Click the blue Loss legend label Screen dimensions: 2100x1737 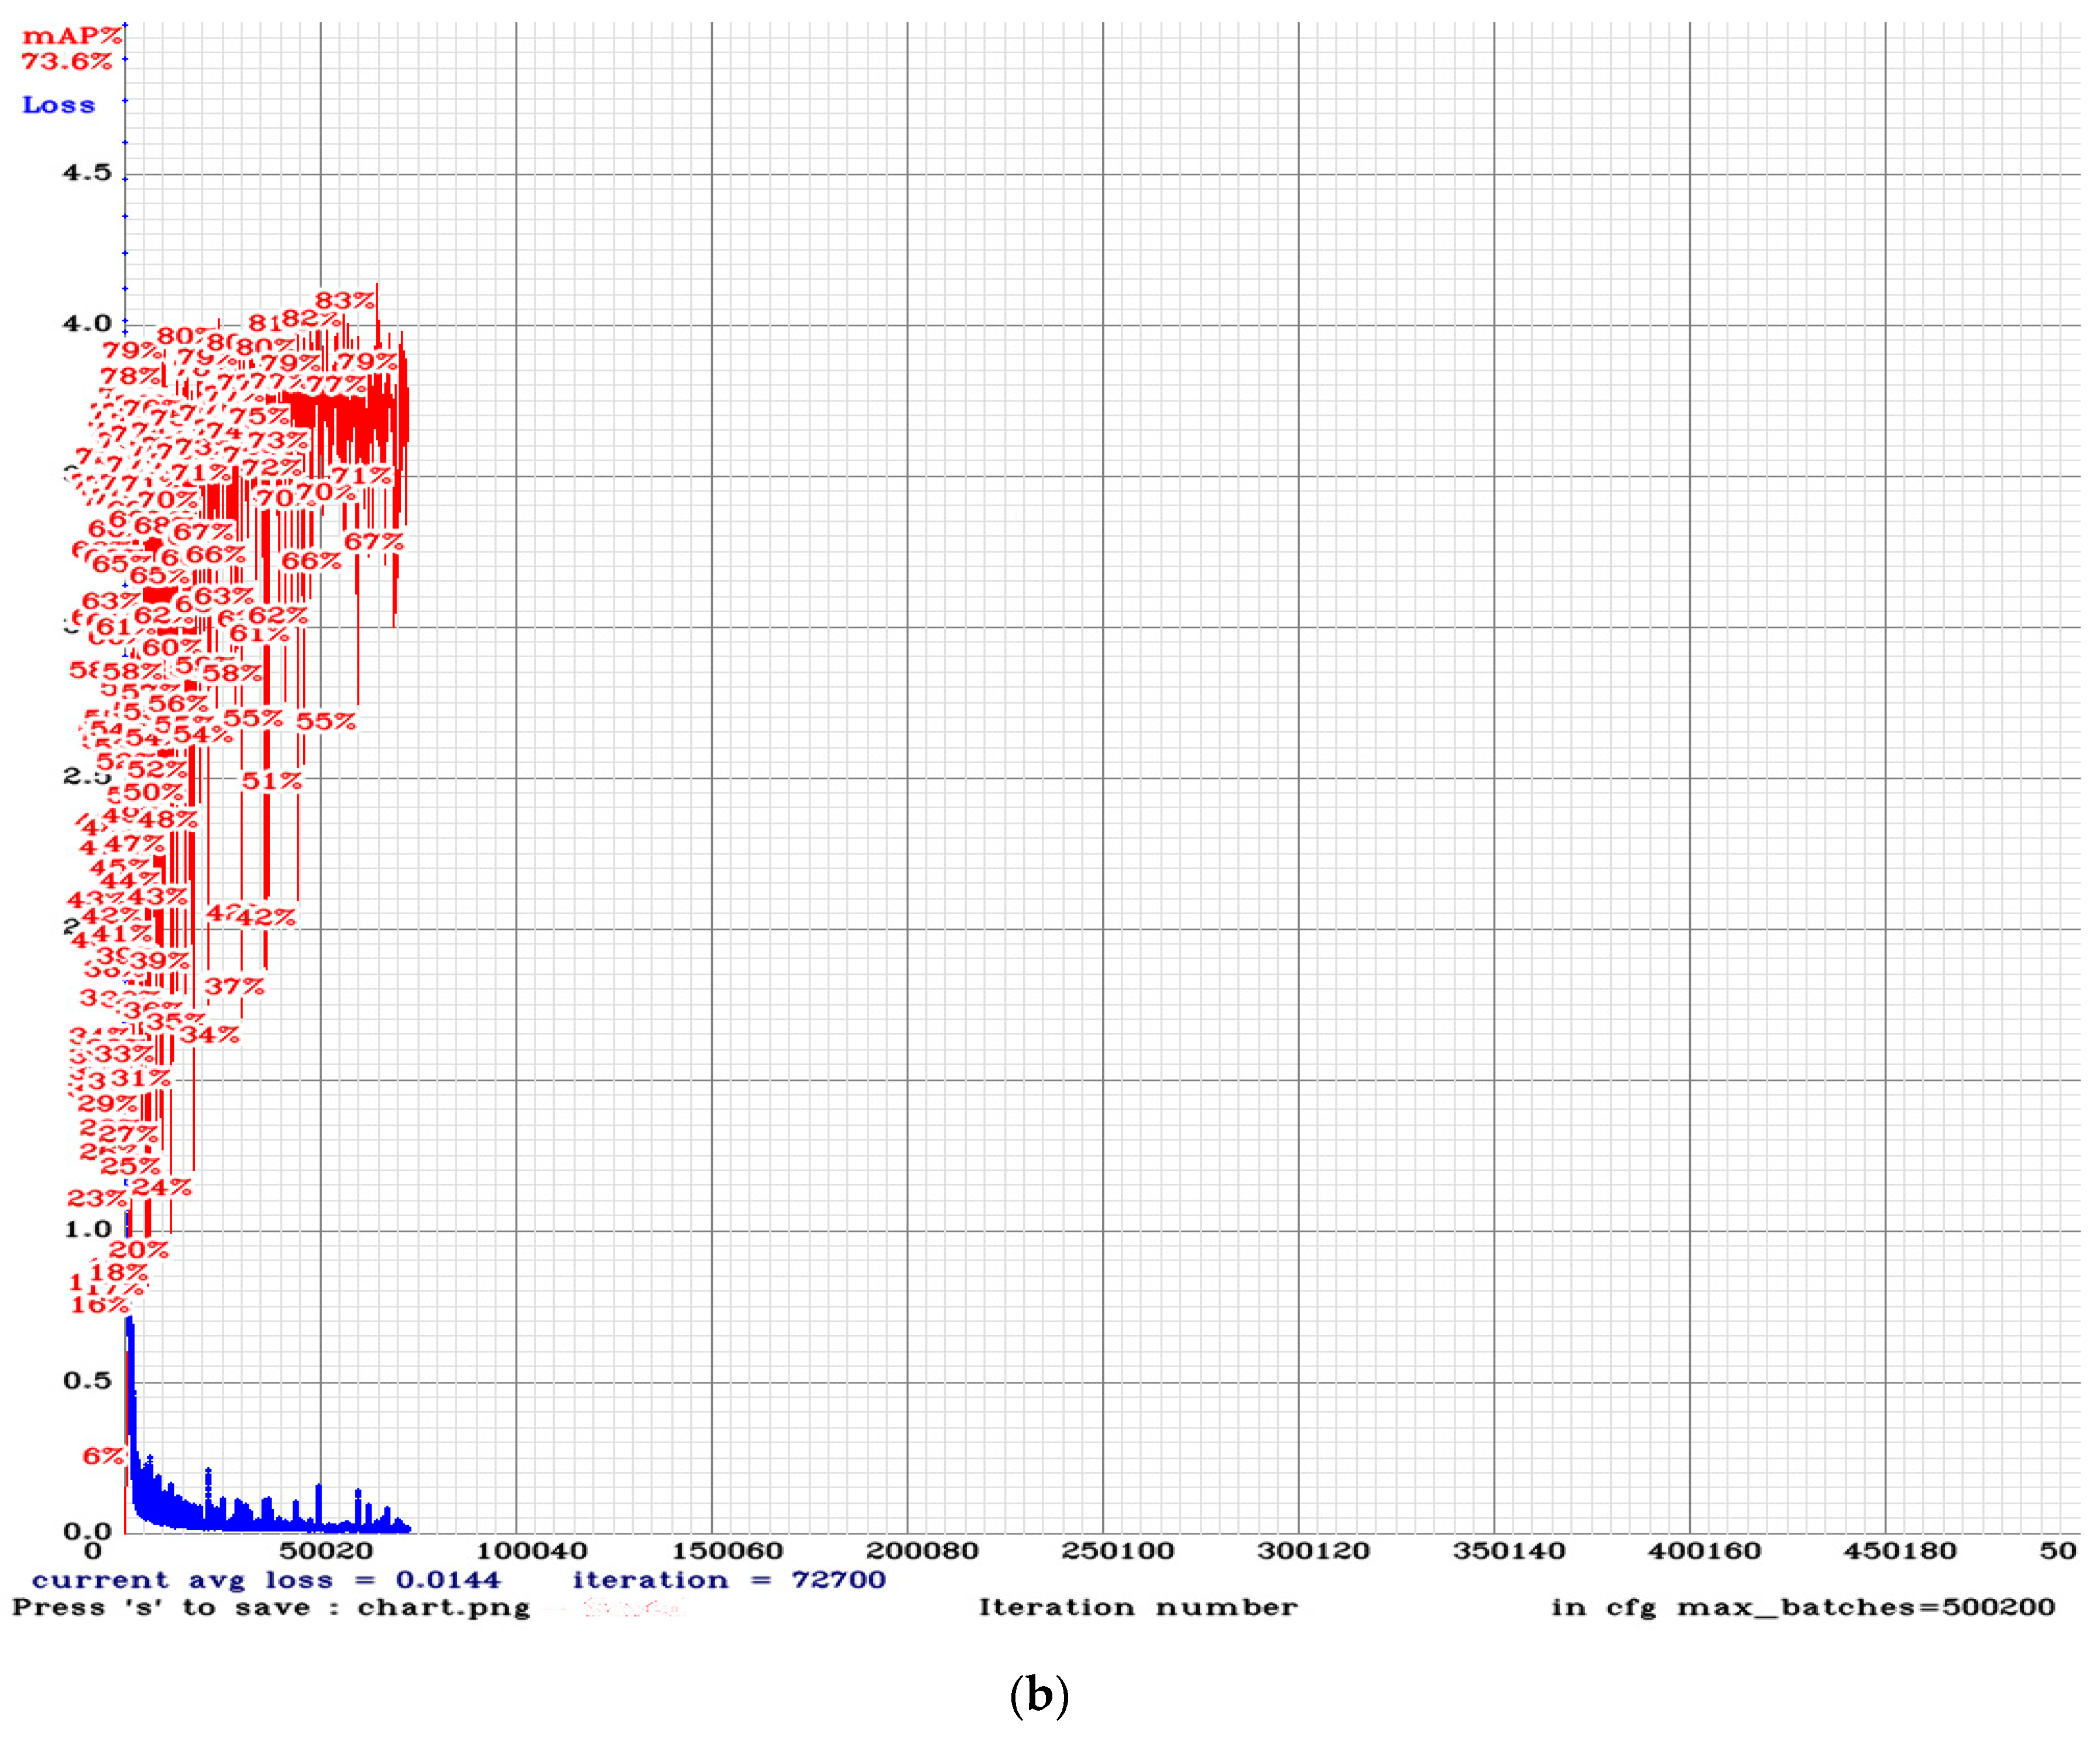59,105
